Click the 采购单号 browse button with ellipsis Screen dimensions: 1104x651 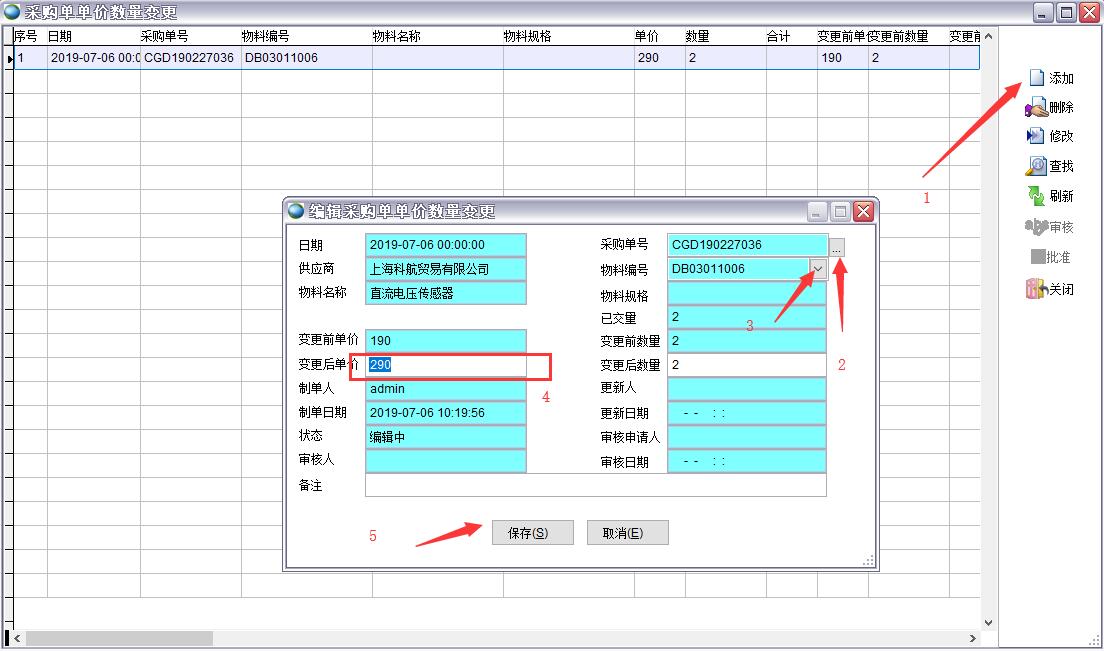836,245
